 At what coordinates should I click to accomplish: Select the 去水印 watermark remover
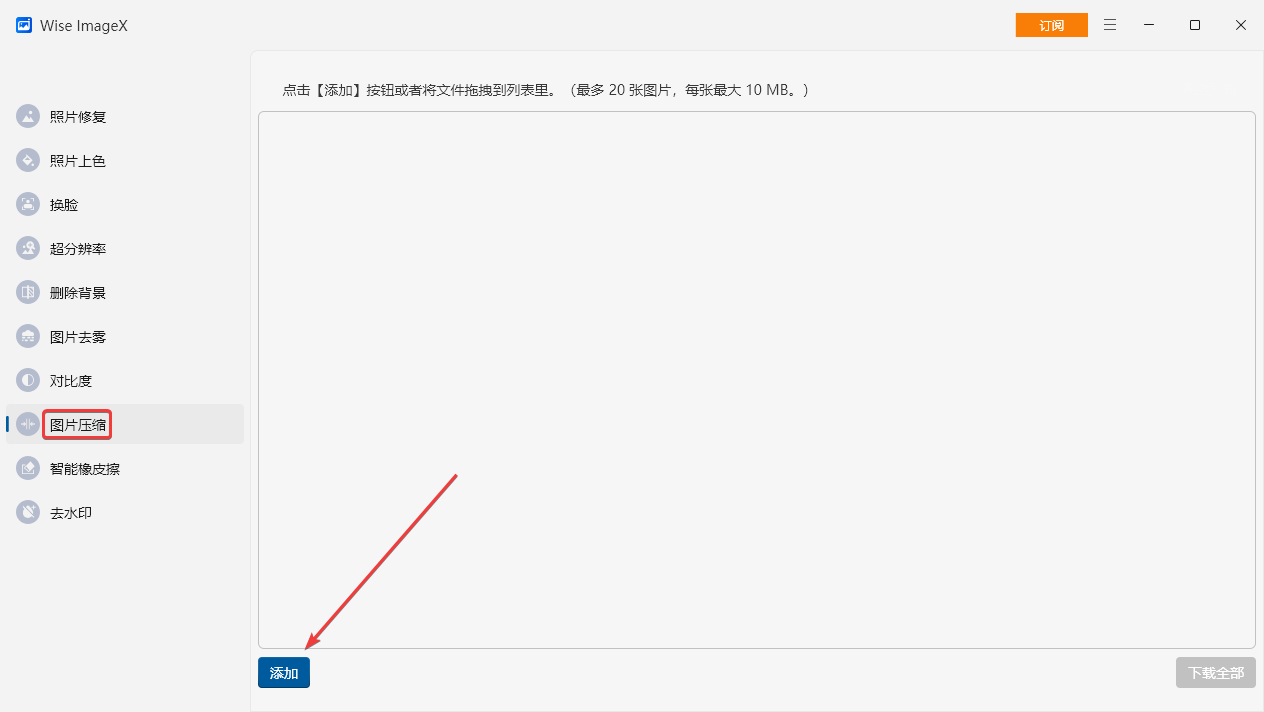coord(70,512)
